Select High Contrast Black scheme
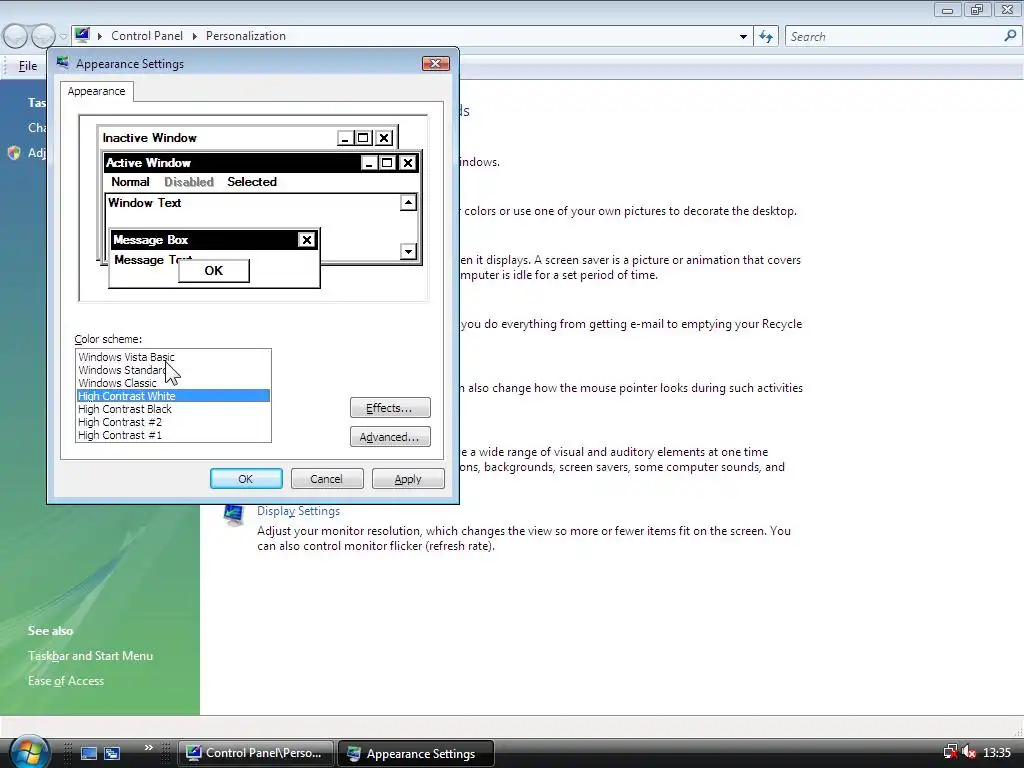Screen dimensions: 1024x768 click(125, 409)
